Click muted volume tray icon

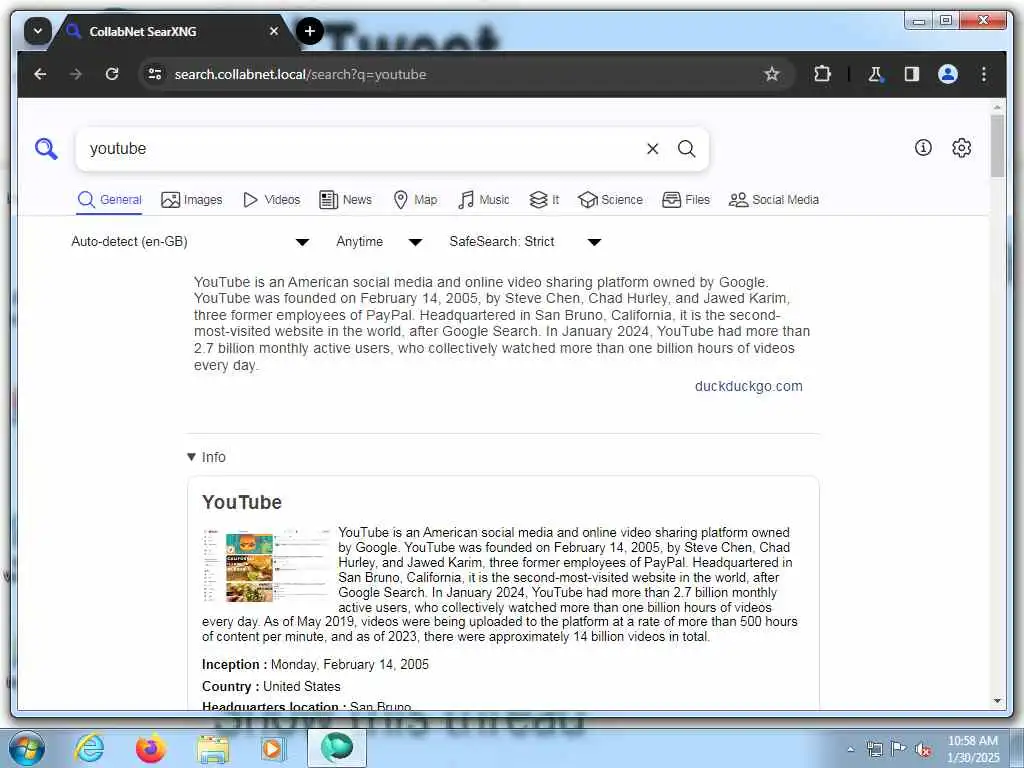[923, 749]
